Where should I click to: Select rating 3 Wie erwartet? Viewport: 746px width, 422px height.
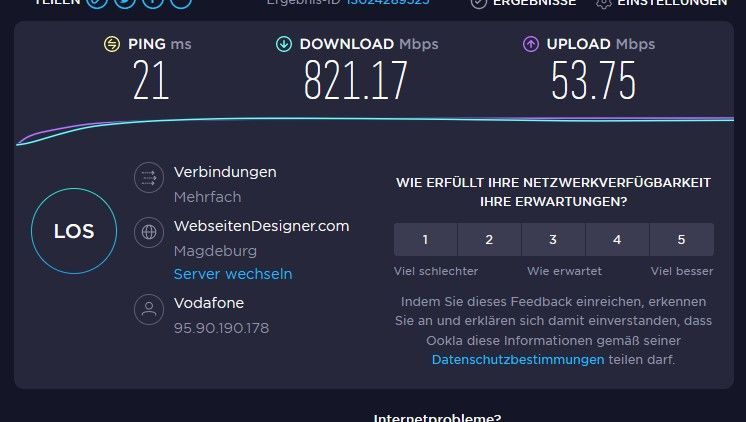coord(553,239)
